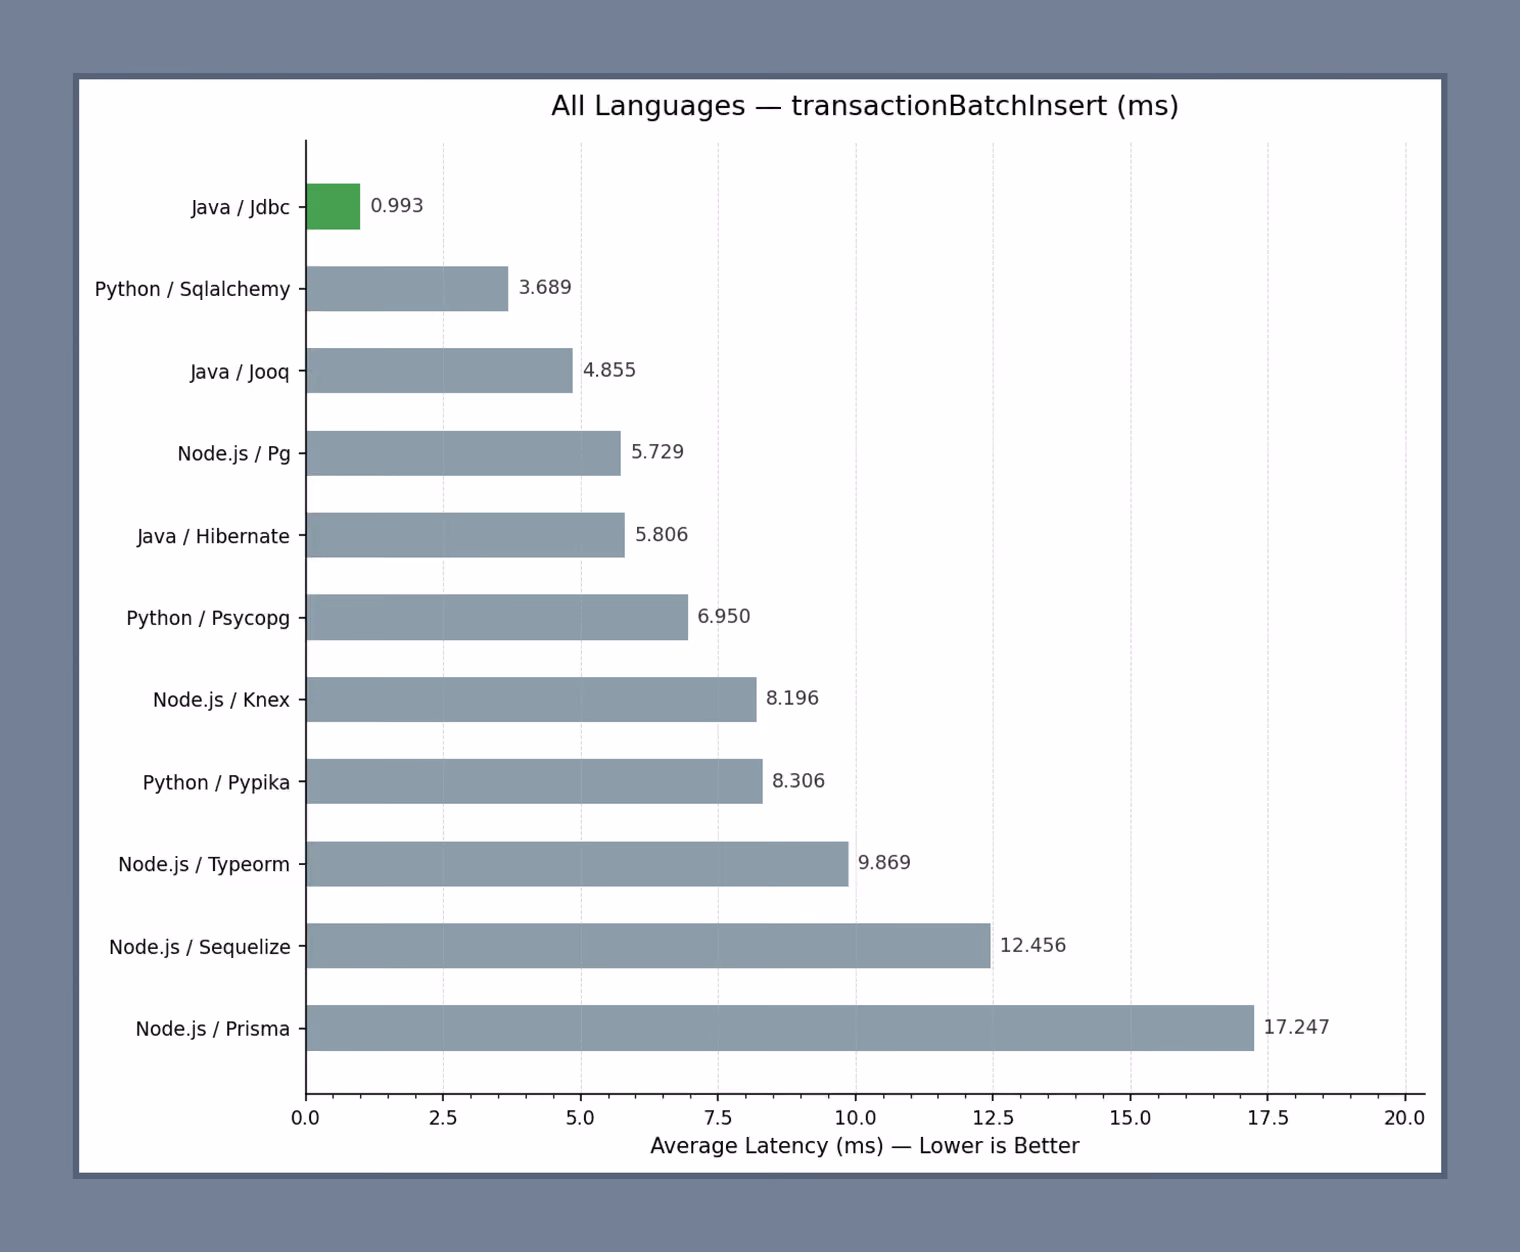Click the 'Python / Pypika' axis label
The height and width of the screenshot is (1252, 1520).
pos(216,782)
